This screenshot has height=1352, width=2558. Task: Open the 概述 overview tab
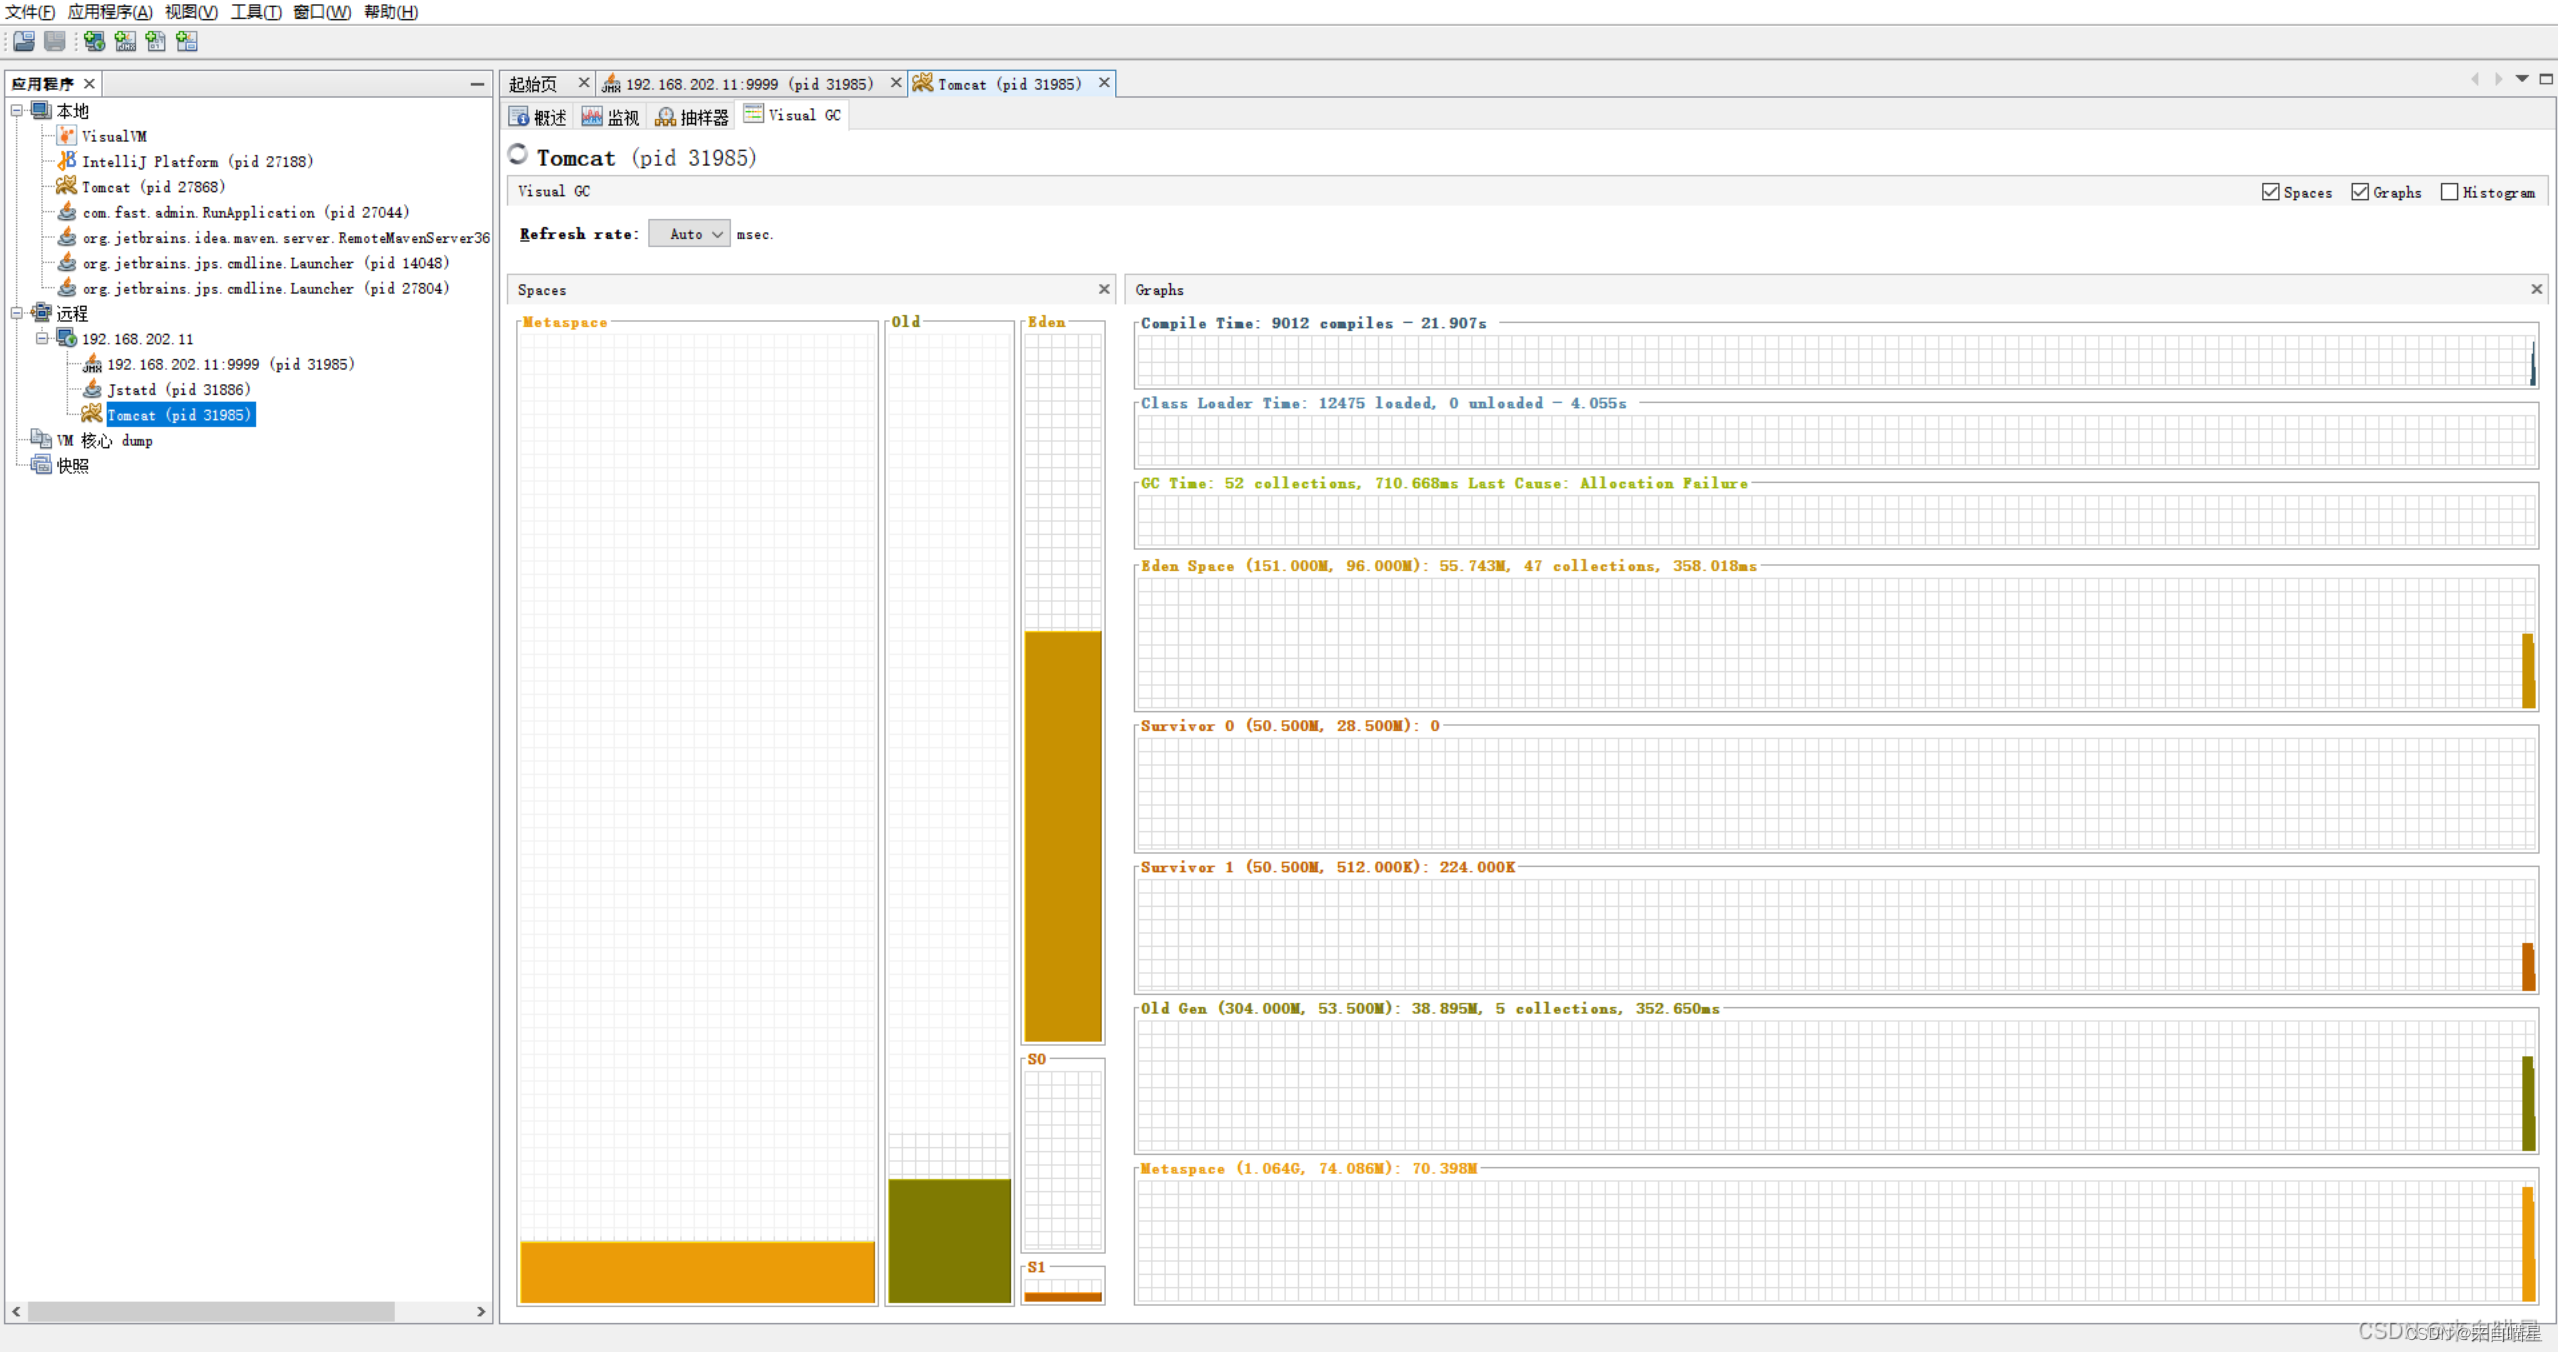pyautogui.click(x=538, y=117)
